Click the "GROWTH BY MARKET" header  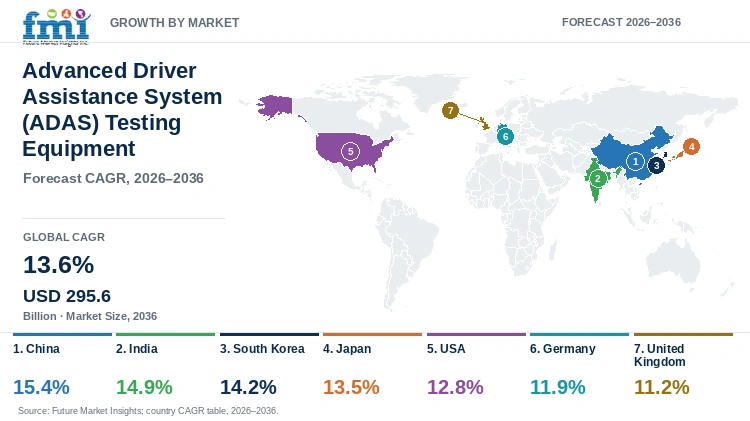tap(175, 22)
